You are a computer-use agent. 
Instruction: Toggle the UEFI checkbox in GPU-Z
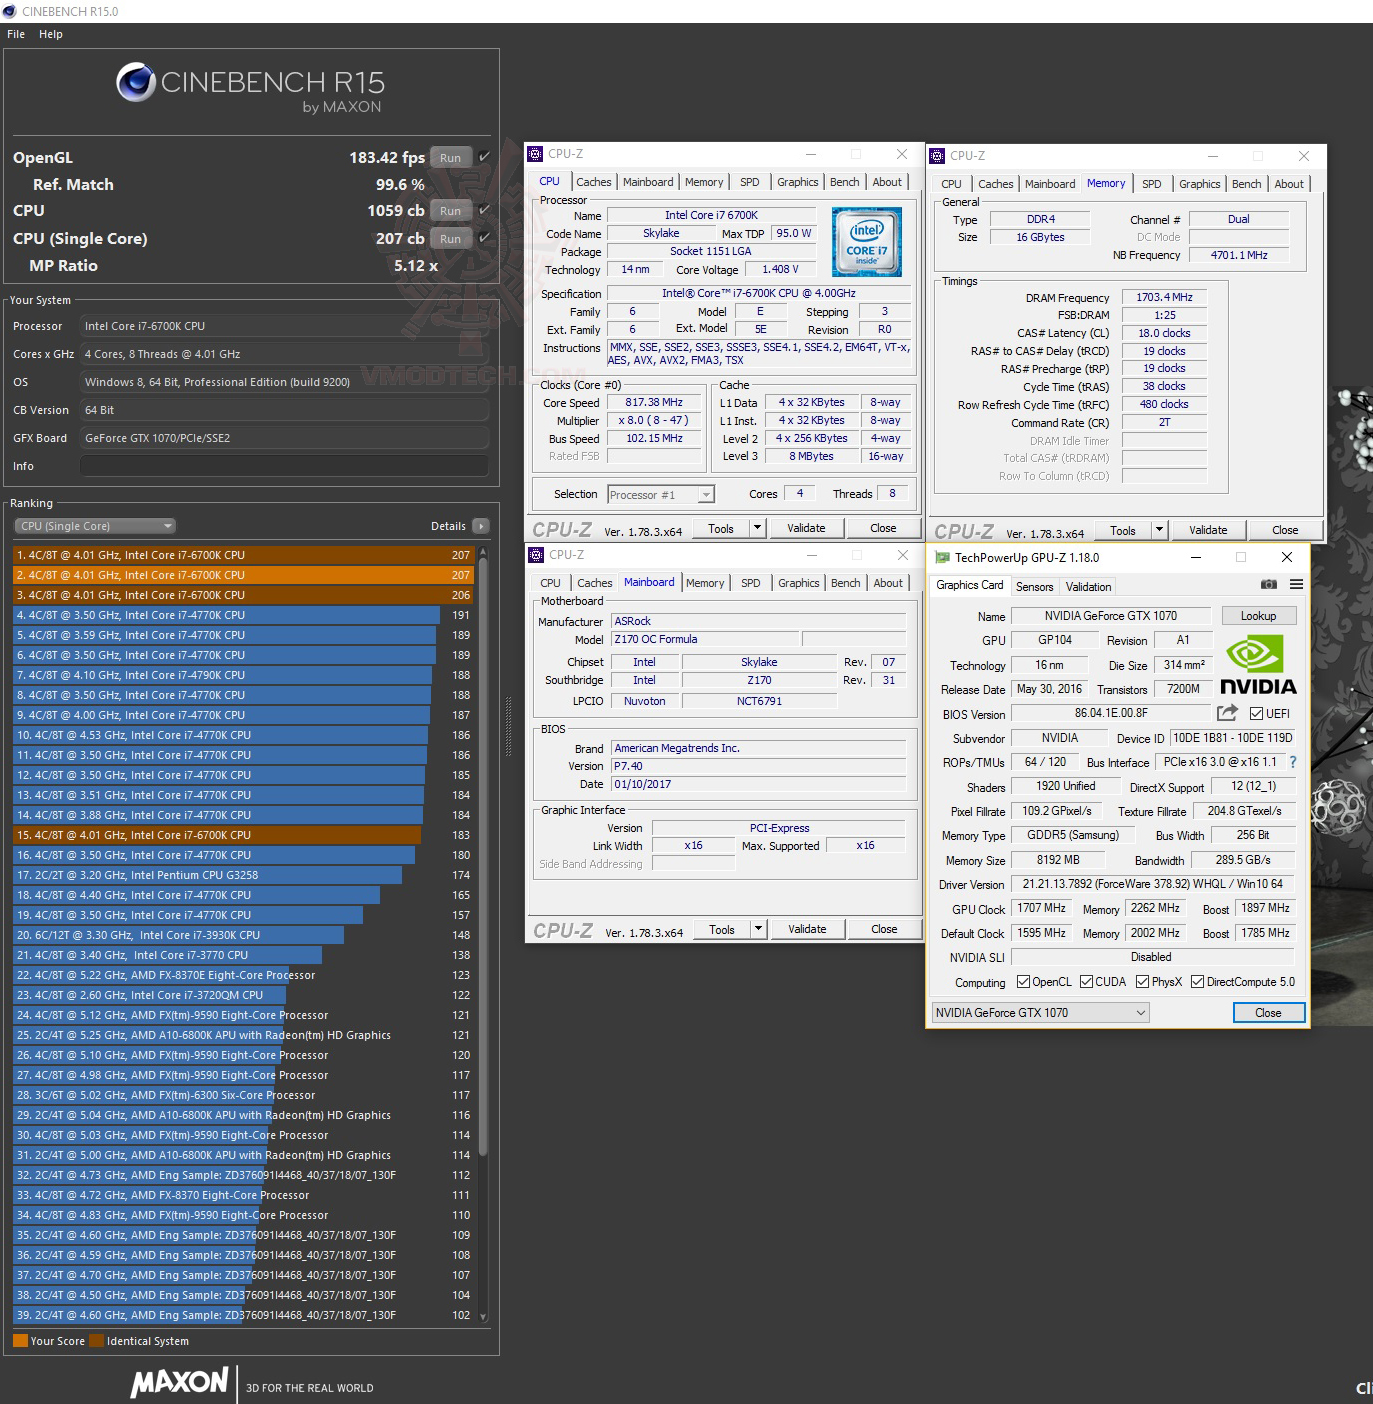point(1256,713)
